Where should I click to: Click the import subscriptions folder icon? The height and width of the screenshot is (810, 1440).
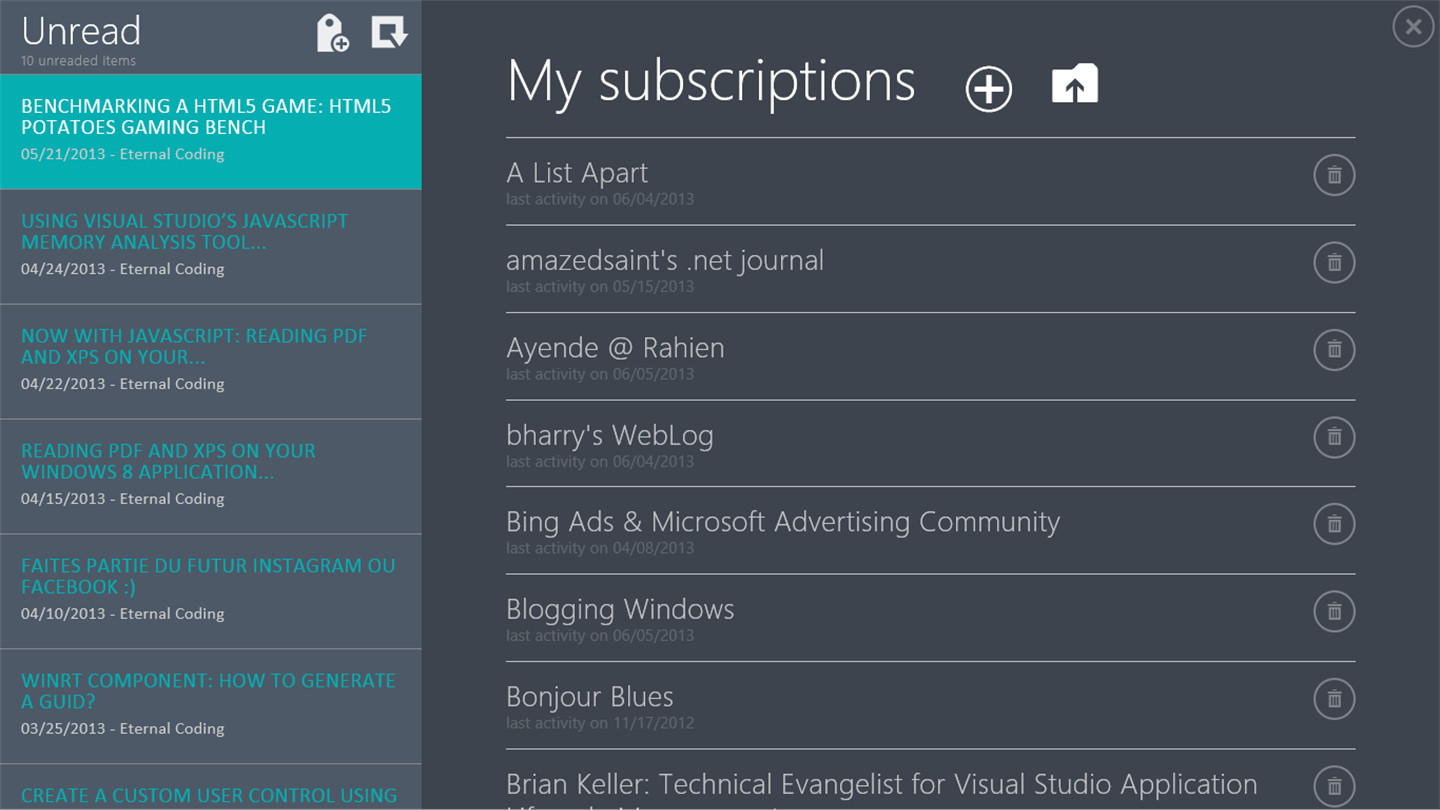pyautogui.click(x=1075, y=84)
